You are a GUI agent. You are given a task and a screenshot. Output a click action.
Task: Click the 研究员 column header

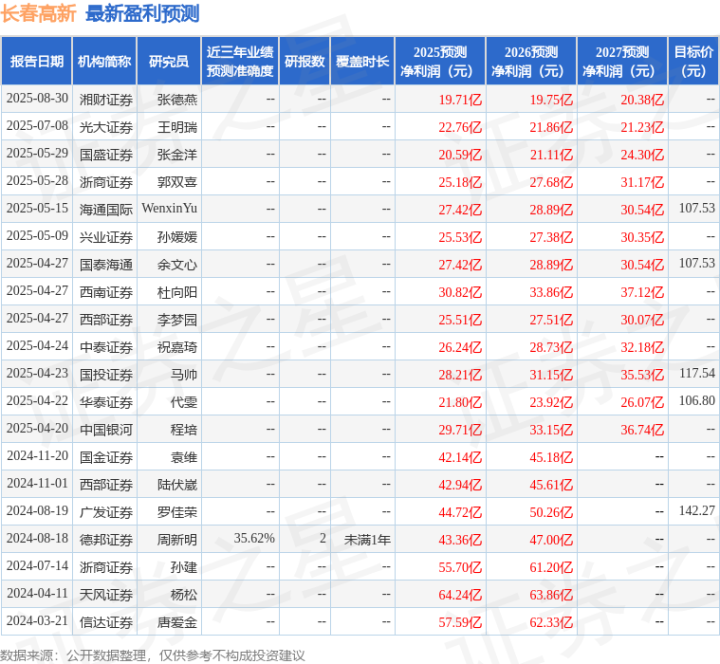point(169,61)
